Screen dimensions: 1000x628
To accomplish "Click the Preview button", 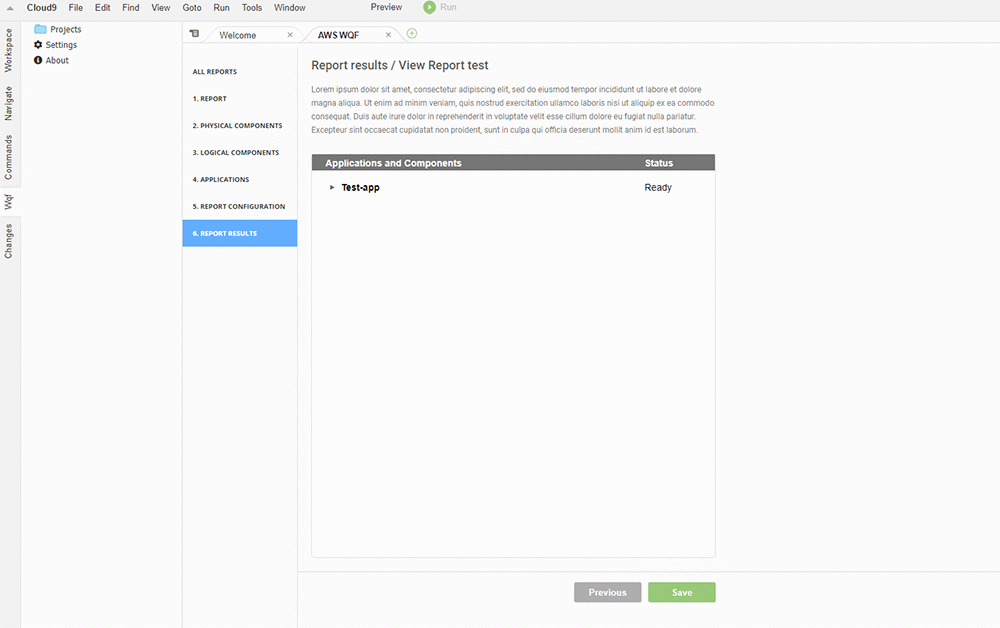I will coord(386,7).
